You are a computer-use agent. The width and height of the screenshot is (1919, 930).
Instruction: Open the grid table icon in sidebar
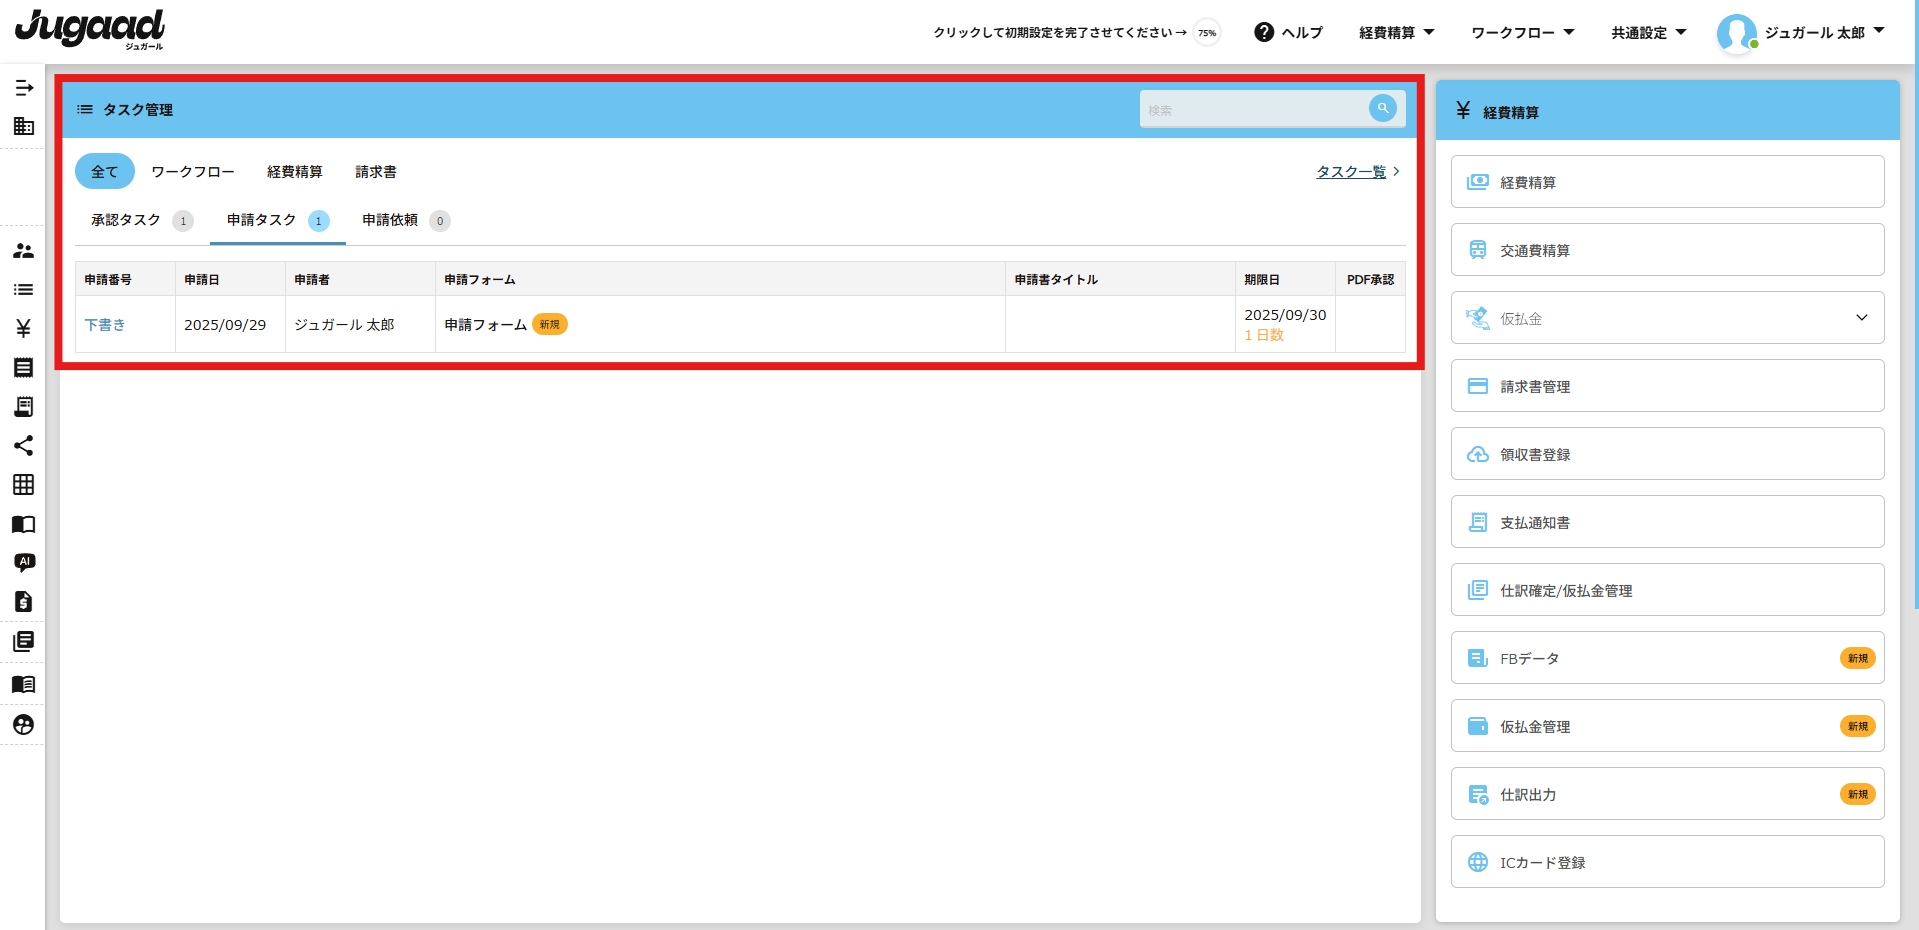[x=24, y=485]
